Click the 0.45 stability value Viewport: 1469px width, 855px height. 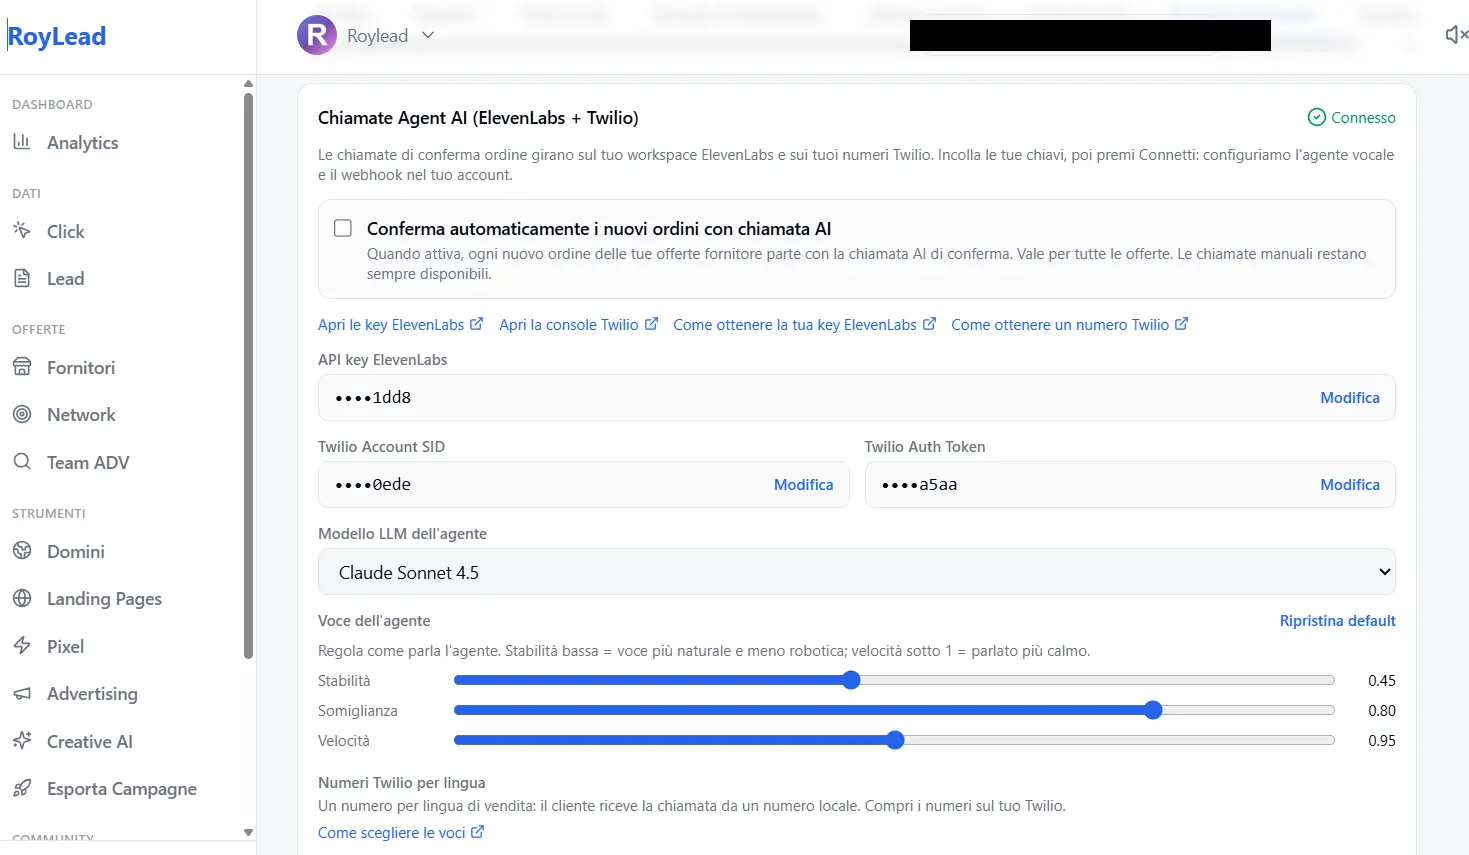point(1381,680)
